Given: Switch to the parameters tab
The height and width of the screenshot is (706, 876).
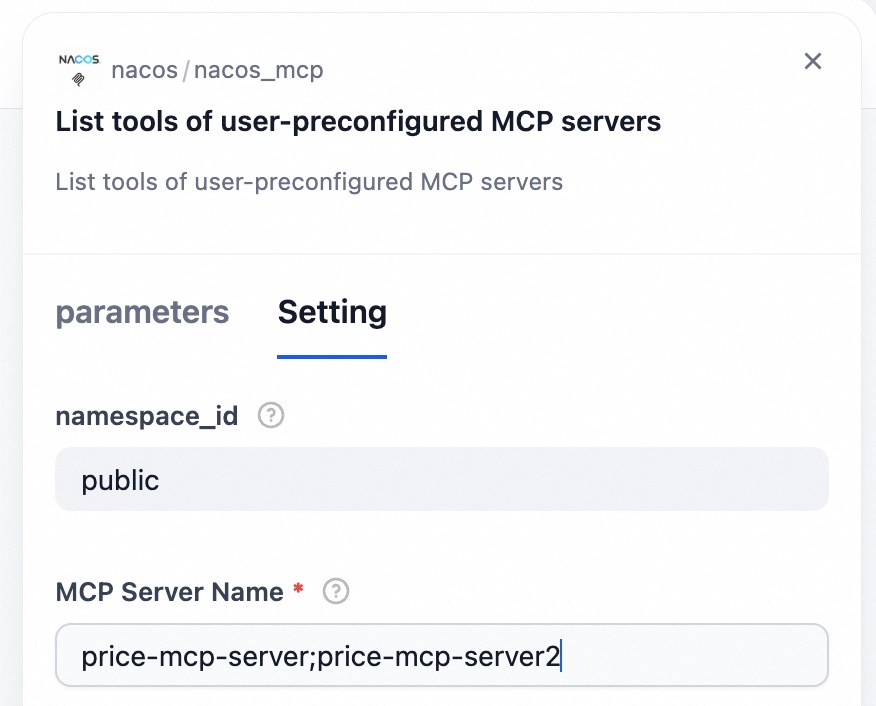Looking at the screenshot, I should 142,312.
